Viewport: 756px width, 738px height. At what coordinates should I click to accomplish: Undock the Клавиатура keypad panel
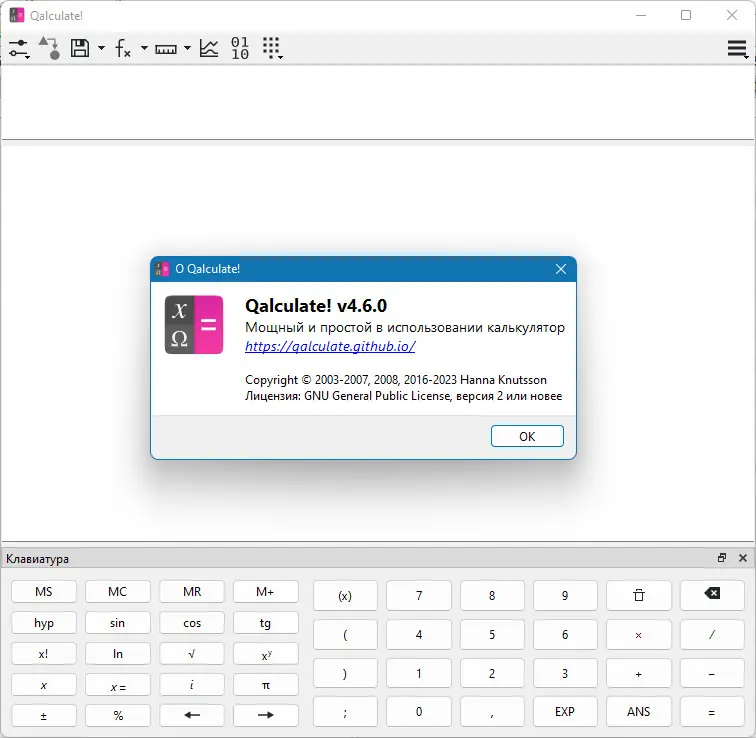coord(722,558)
